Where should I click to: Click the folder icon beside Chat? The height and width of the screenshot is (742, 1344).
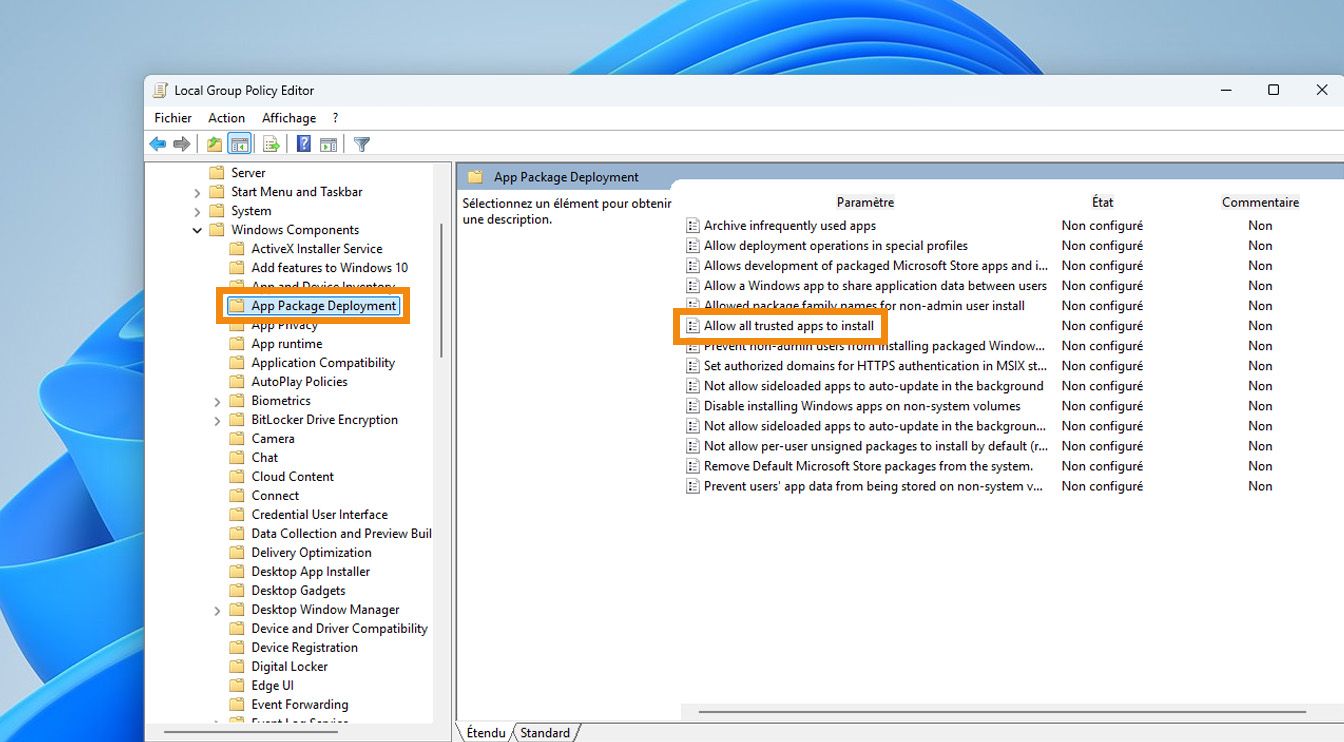pos(237,458)
